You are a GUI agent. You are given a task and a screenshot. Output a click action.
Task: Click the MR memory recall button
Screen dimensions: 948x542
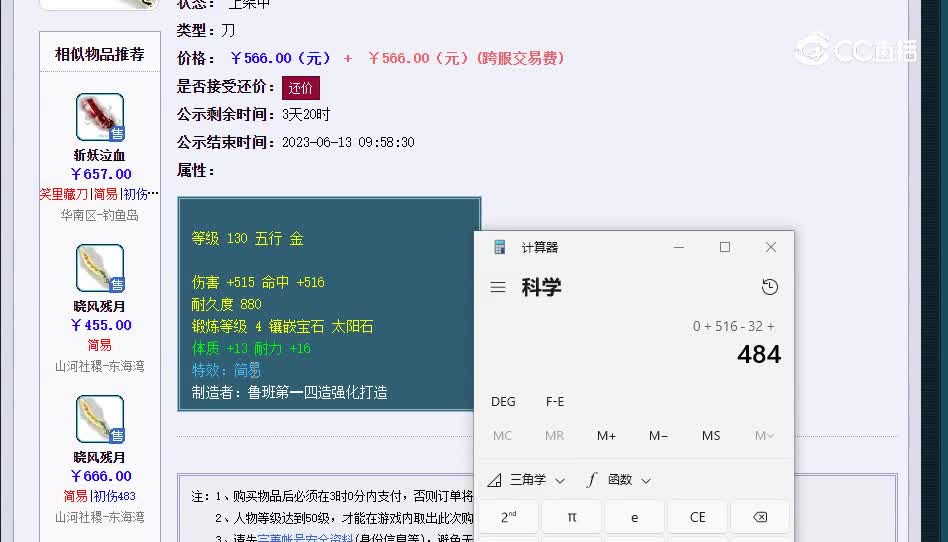[554, 436]
